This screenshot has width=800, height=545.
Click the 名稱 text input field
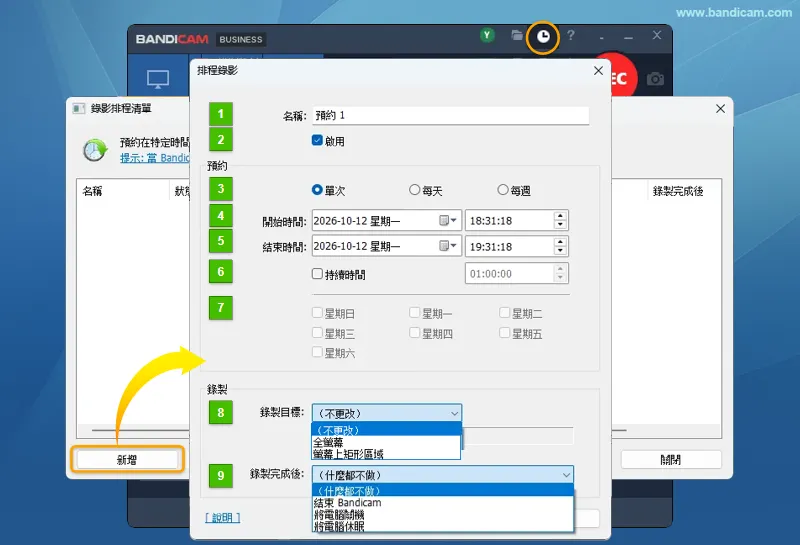[x=451, y=115]
